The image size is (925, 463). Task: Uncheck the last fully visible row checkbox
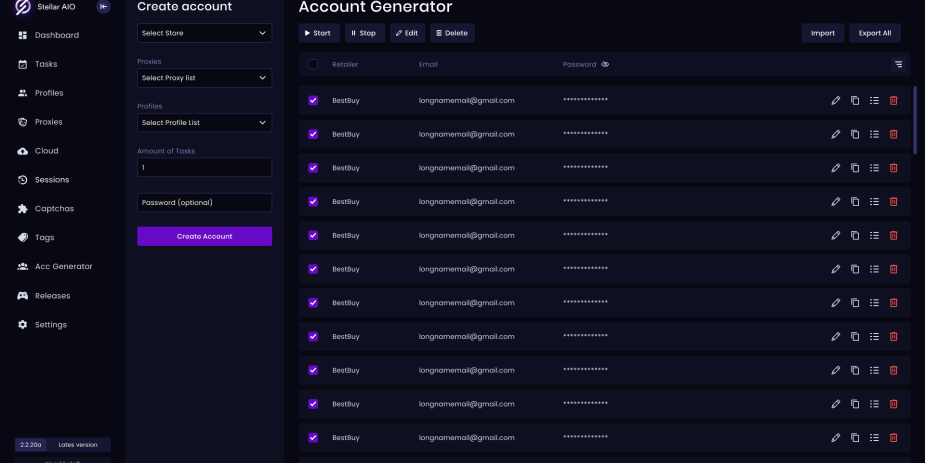(x=313, y=438)
